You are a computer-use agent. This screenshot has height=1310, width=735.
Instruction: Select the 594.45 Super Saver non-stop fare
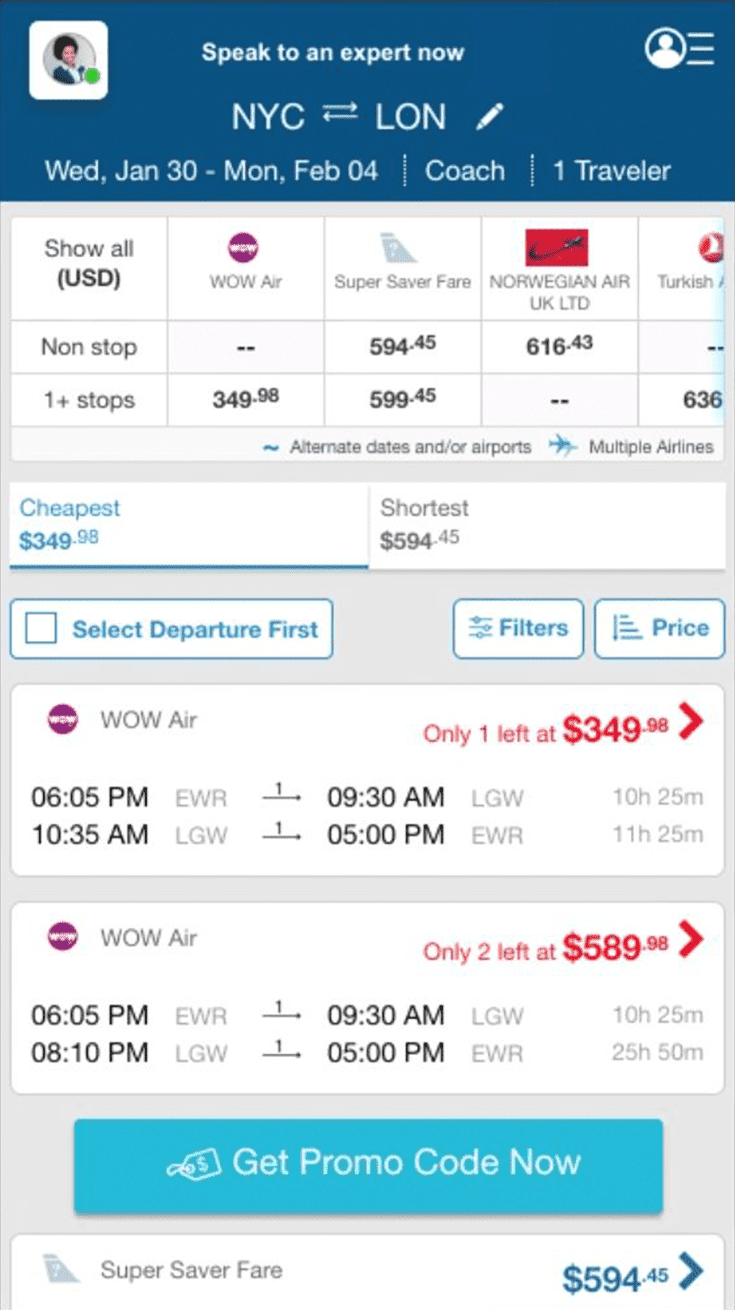coord(401,347)
